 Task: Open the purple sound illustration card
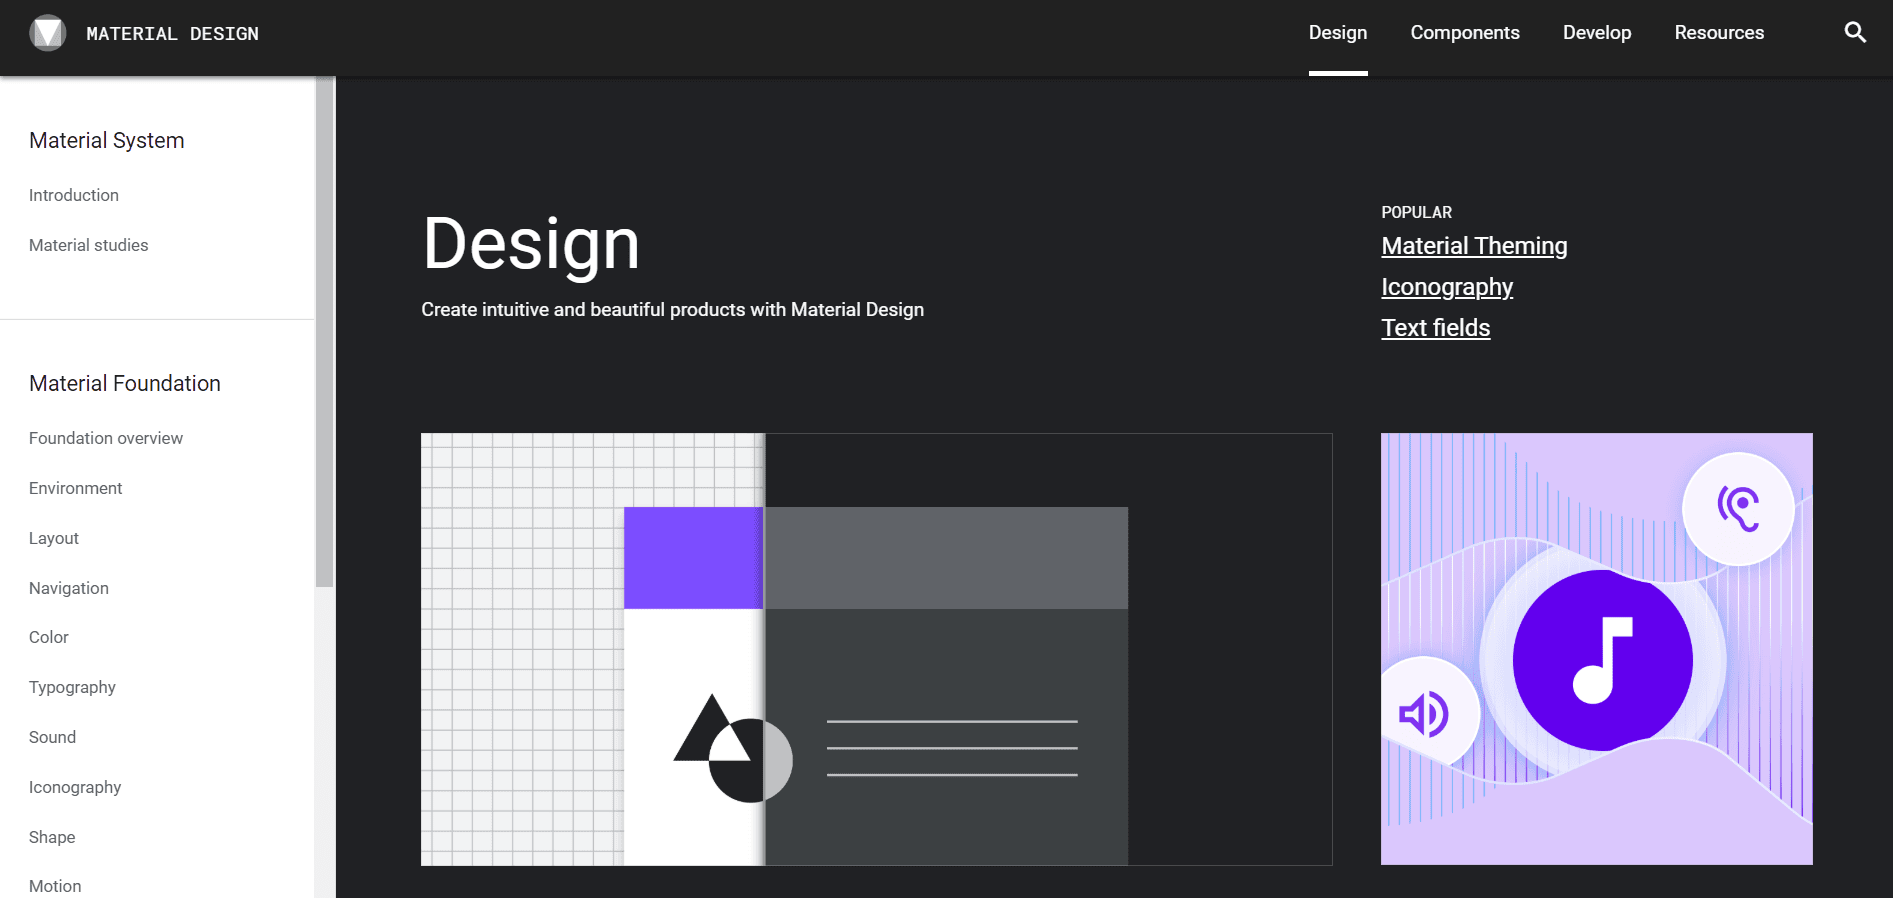(1597, 649)
